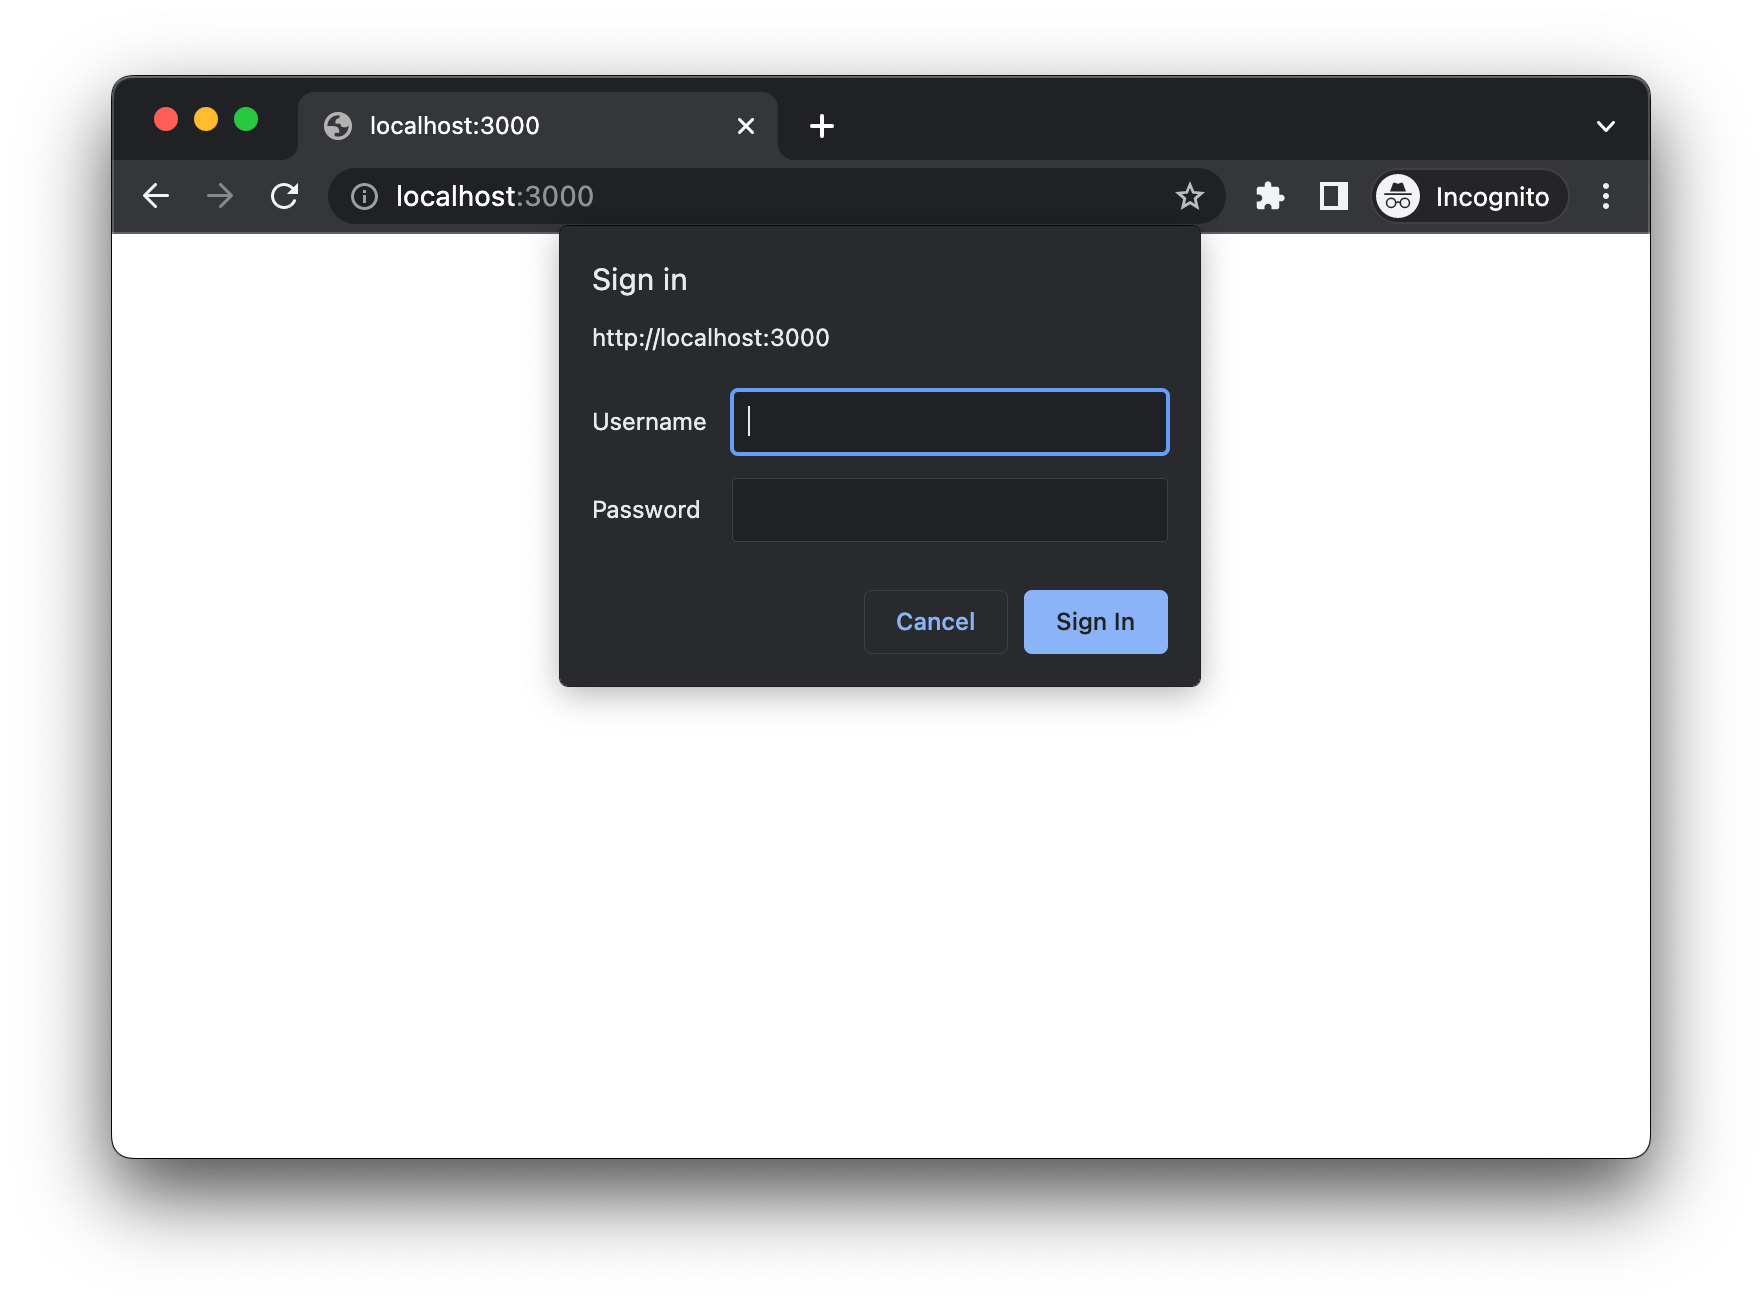Click the address bar URL text
1762x1306 pixels.
coord(494,196)
